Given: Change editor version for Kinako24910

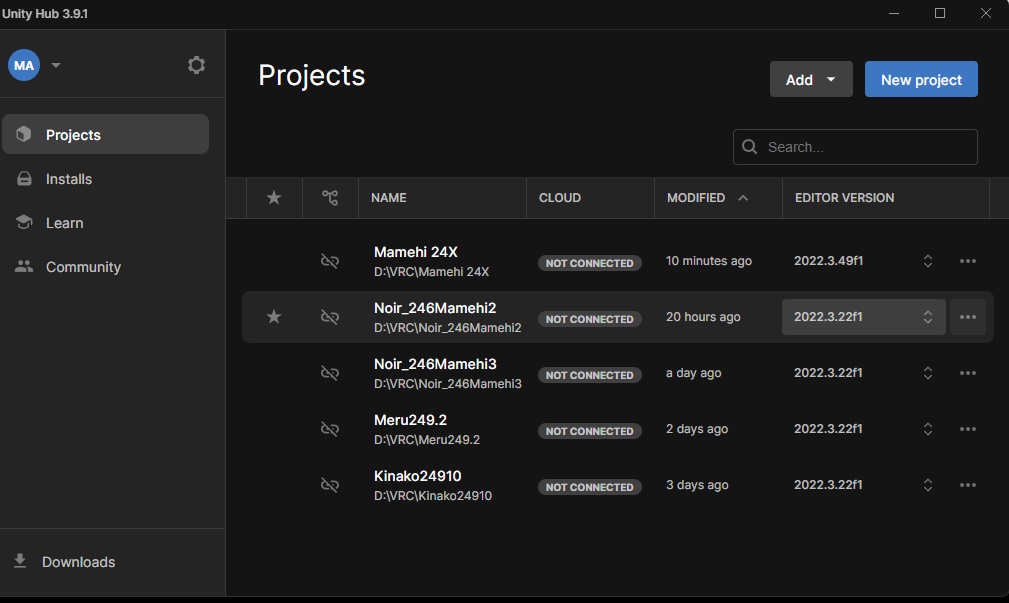Looking at the screenshot, I should [864, 485].
